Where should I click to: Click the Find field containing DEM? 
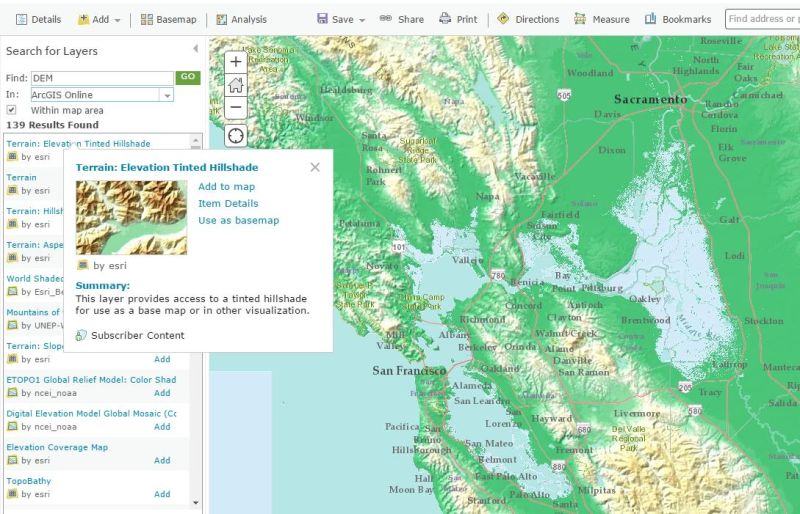pyautogui.click(x=102, y=78)
